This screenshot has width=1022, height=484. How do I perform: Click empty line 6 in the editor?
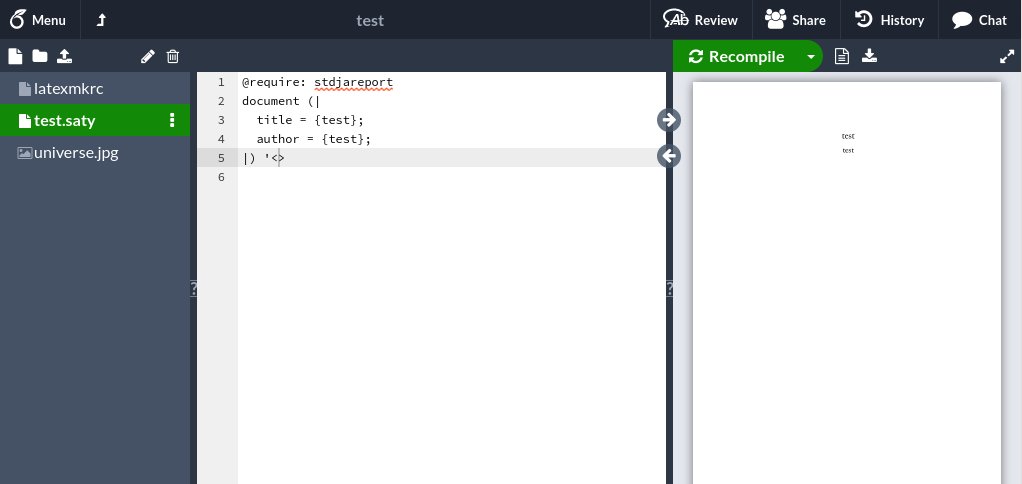452,177
